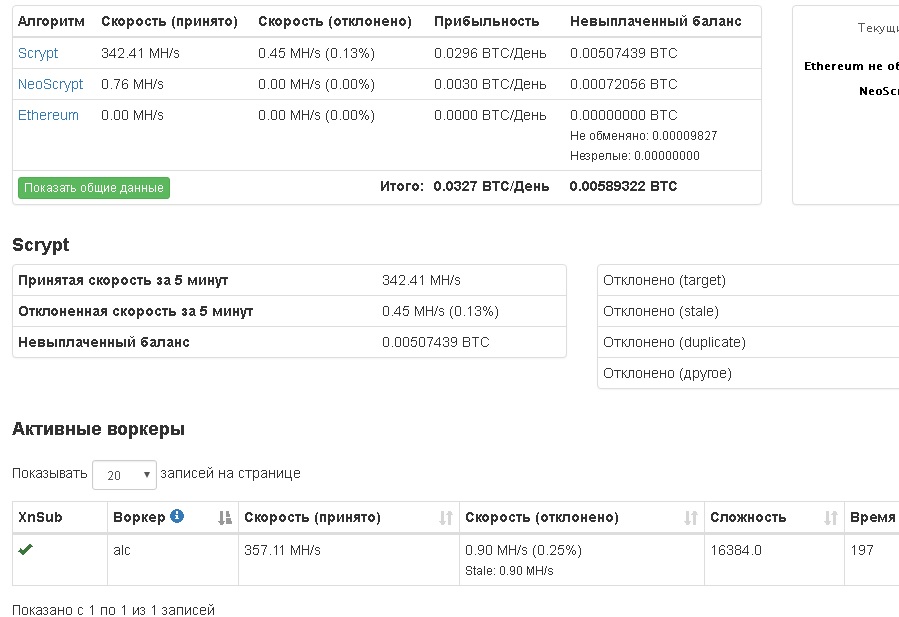Click the Время column header
The height and width of the screenshot is (617, 899).
tap(872, 518)
